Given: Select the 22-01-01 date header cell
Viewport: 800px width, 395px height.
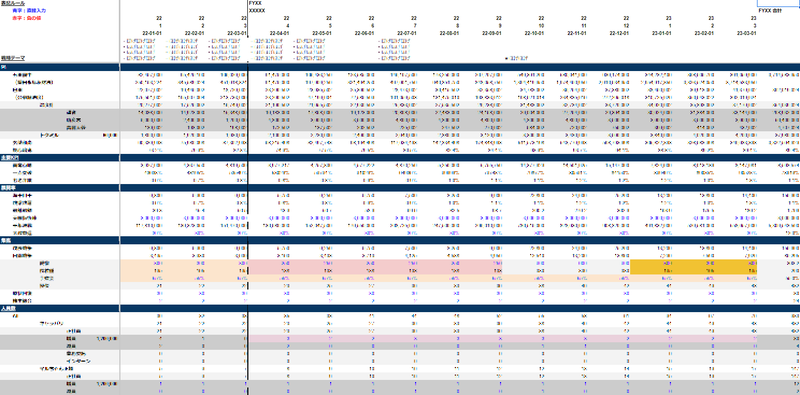Looking at the screenshot, I should point(152,33).
